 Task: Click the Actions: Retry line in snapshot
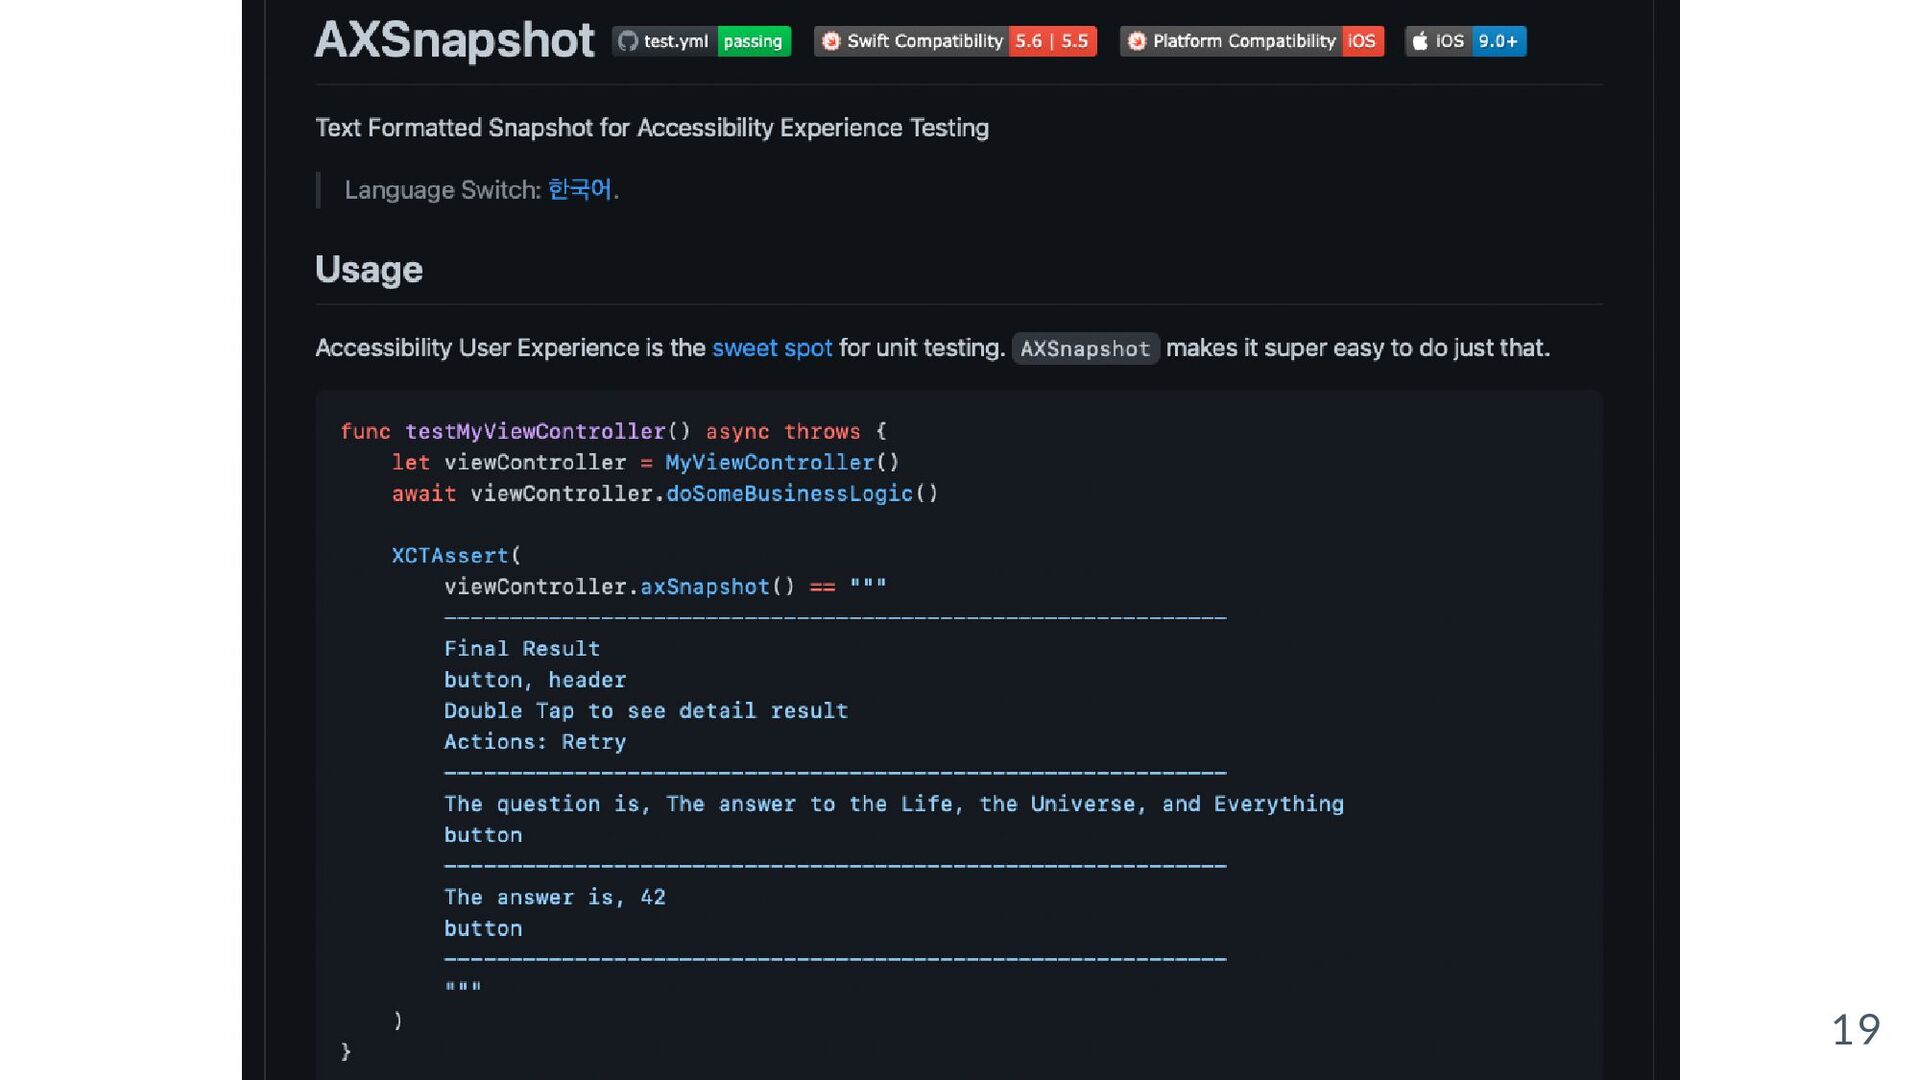coord(534,742)
